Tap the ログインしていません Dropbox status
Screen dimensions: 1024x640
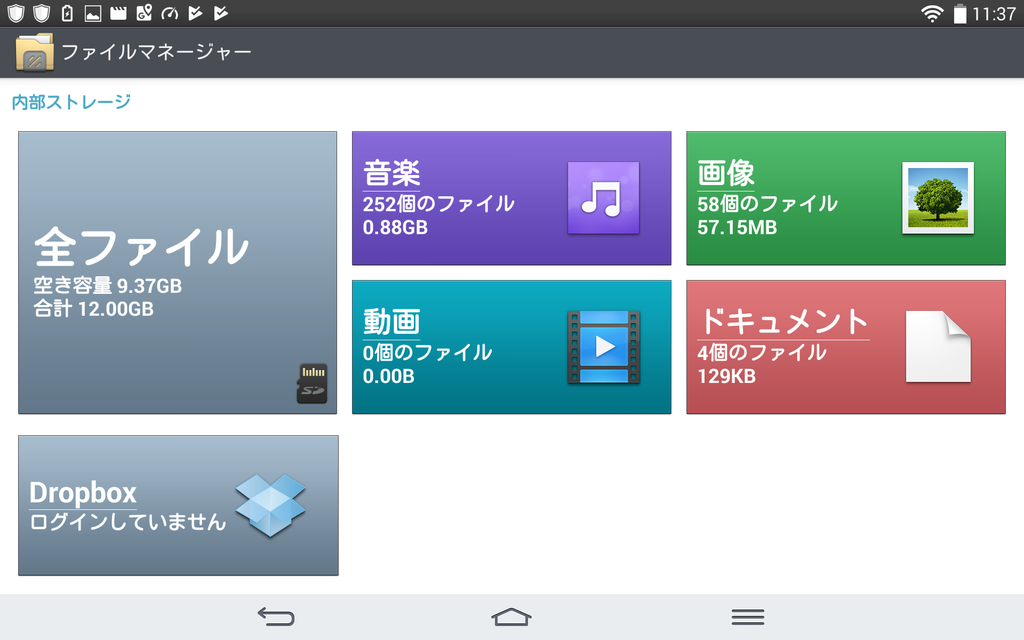(128, 522)
